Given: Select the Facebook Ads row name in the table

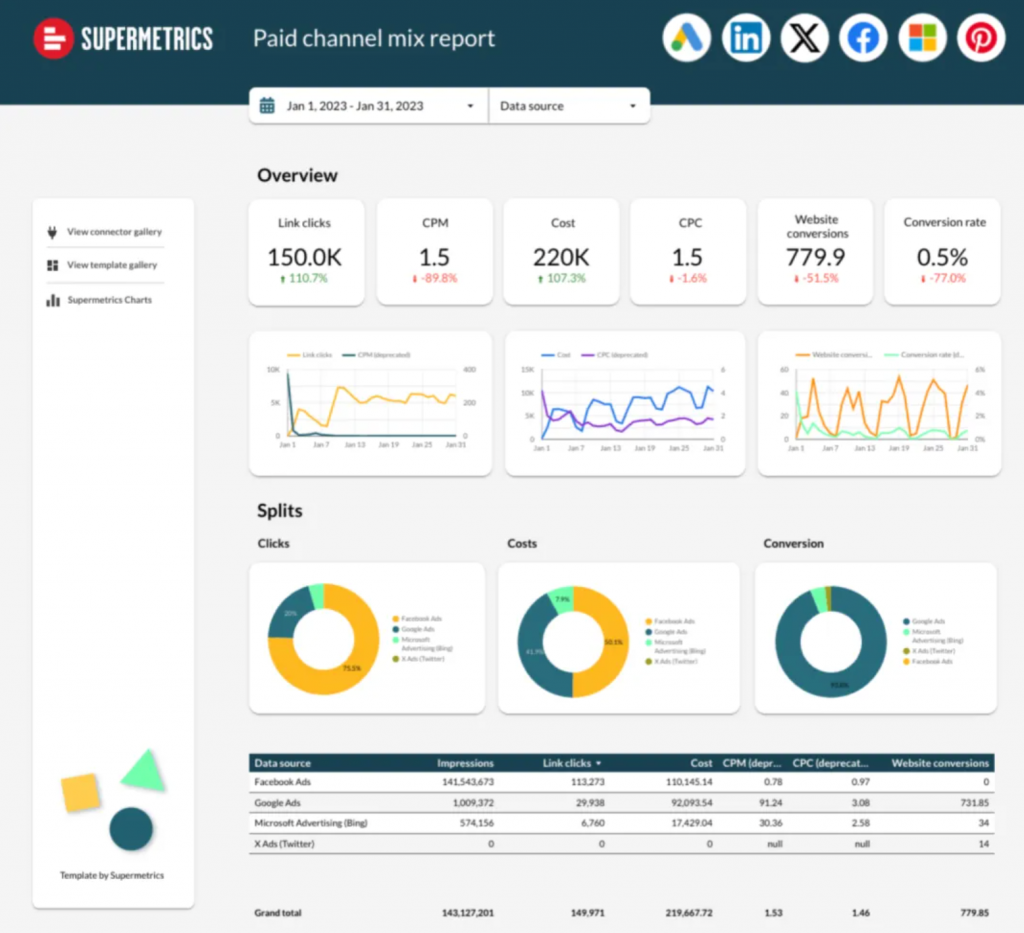Looking at the screenshot, I should (283, 782).
